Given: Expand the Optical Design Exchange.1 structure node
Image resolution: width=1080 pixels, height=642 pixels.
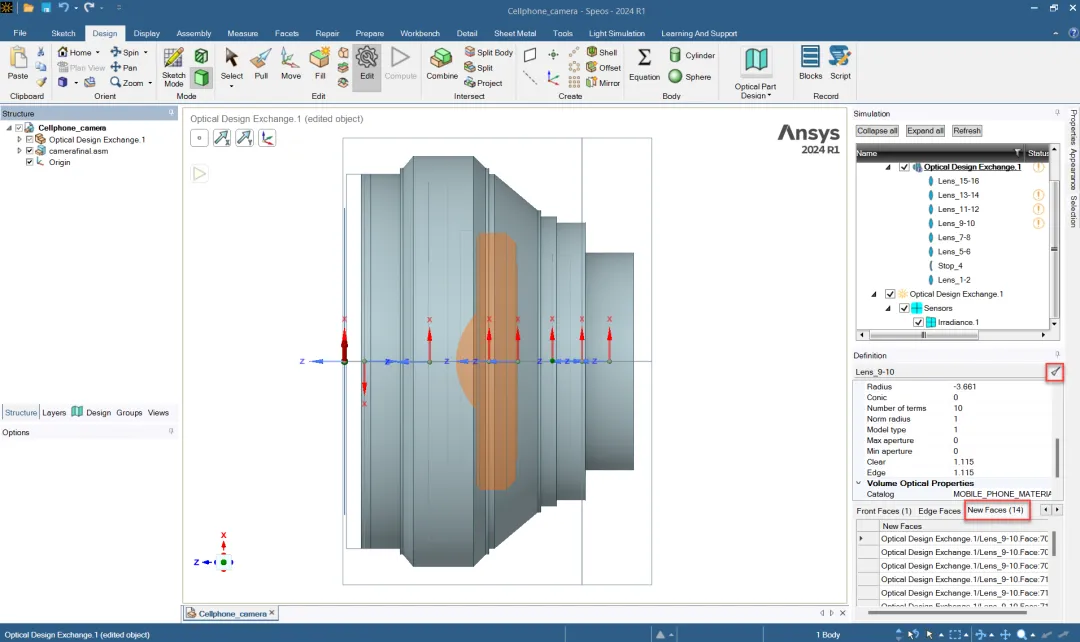Looking at the screenshot, I should (x=19, y=140).
